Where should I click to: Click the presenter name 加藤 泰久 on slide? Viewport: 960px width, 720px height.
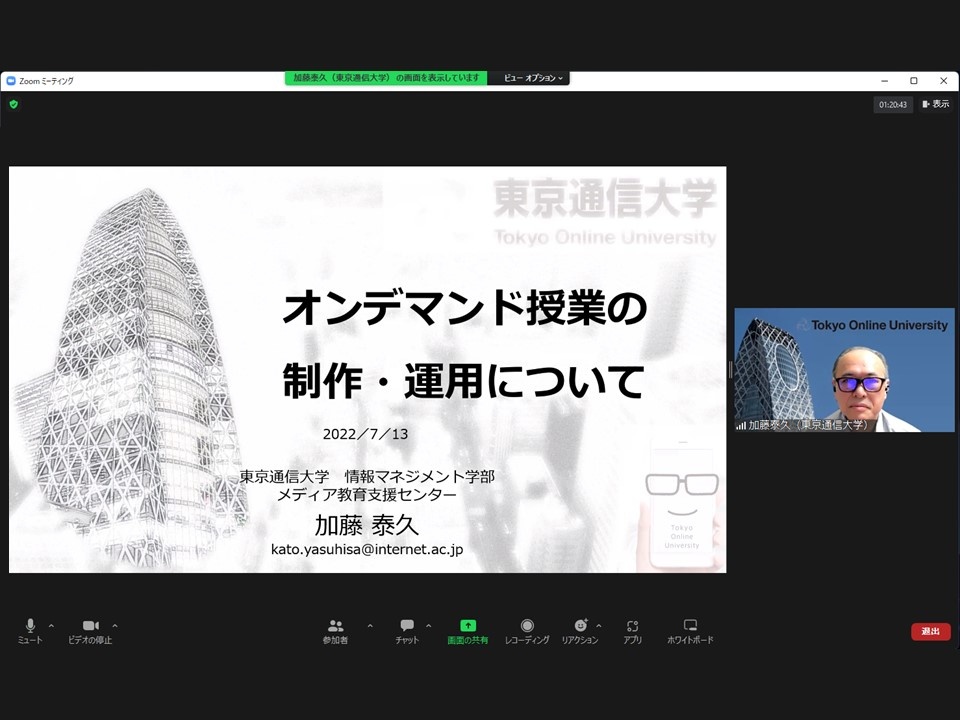coord(367,525)
